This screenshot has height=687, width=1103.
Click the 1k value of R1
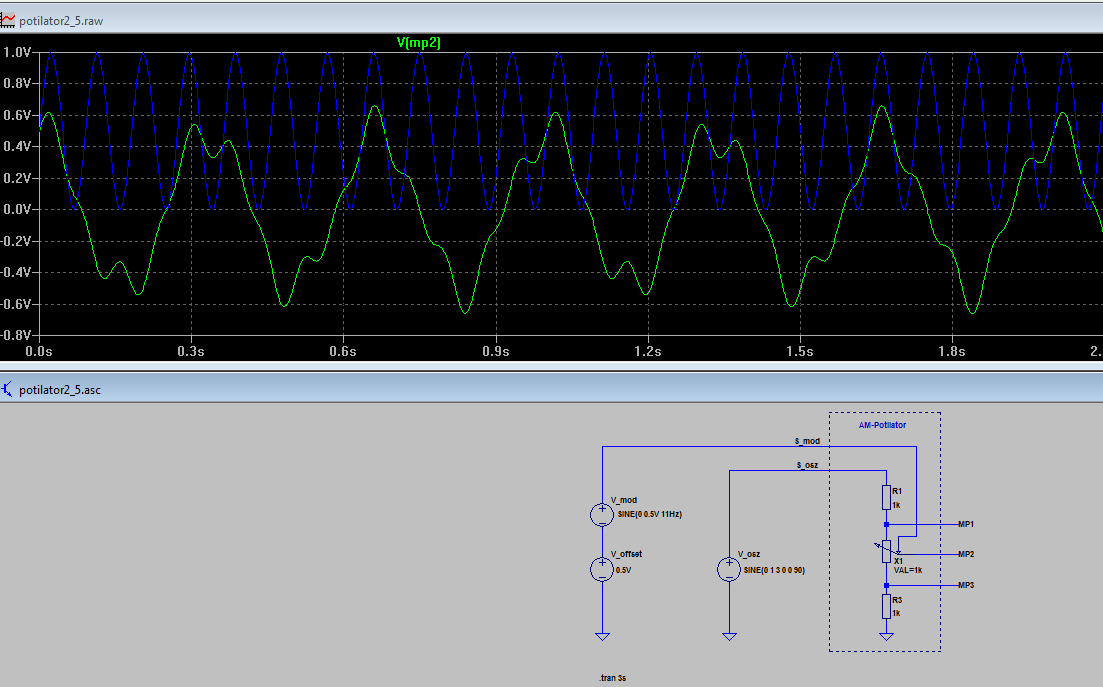pyautogui.click(x=896, y=506)
